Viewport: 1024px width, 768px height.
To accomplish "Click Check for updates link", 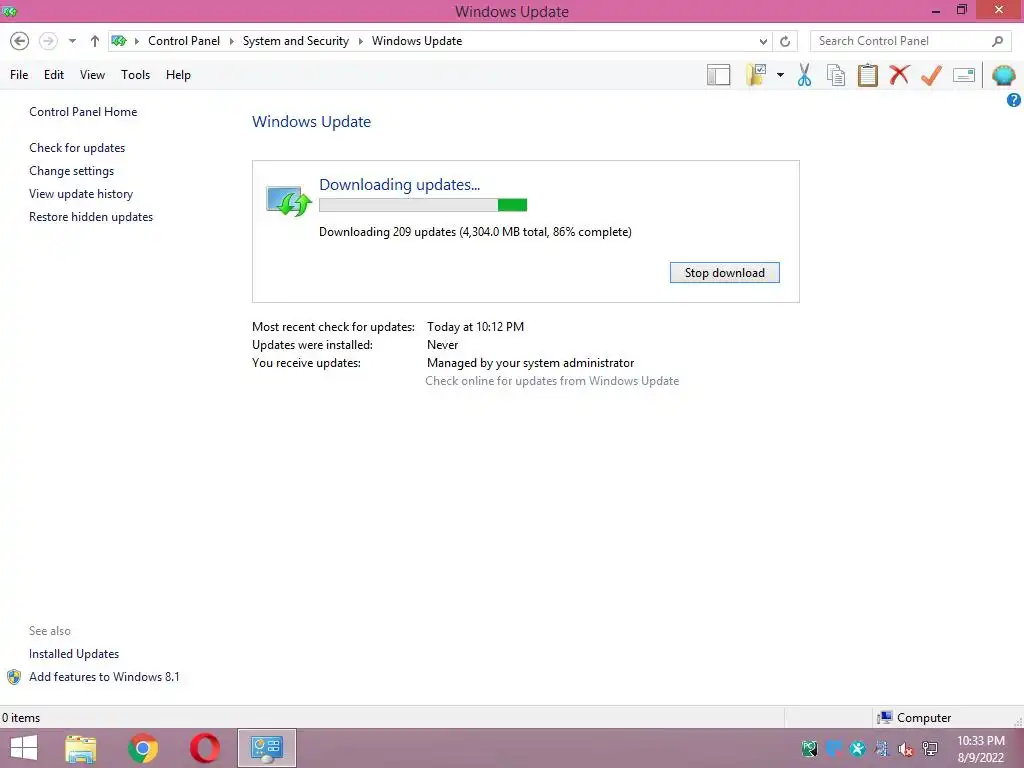I will (x=77, y=148).
